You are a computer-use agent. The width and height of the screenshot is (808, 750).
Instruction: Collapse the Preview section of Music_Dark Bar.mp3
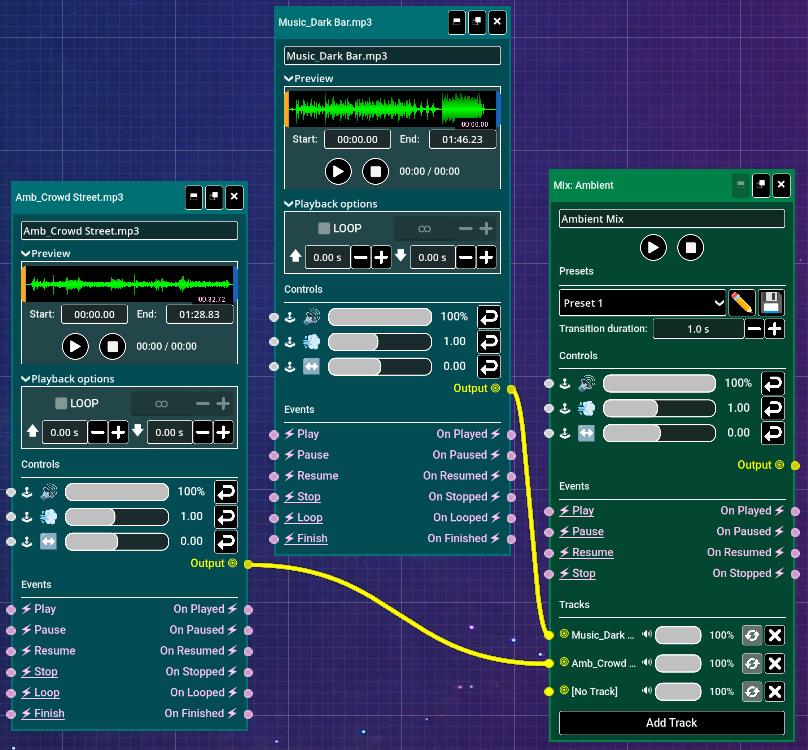pos(289,79)
